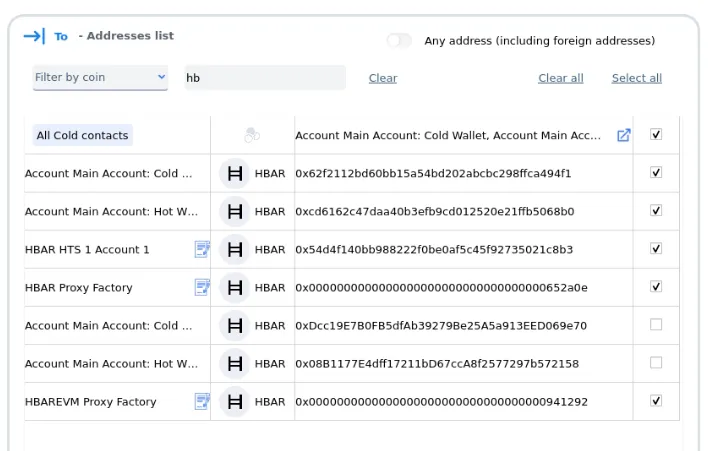Image resolution: width=722 pixels, height=451 pixels.
Task: Uncheck checkbox for HBAR HTS 1 Account 1
Action: 656,248
